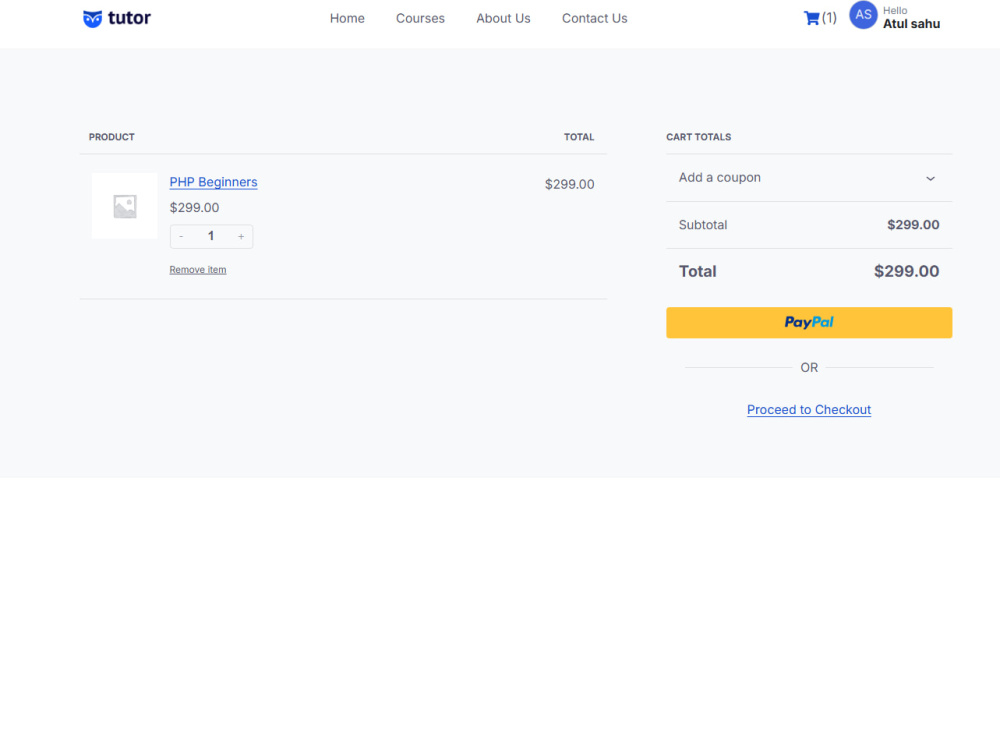
Task: Click the $299.00 unit price under PHP Beginners
Action: pos(195,207)
